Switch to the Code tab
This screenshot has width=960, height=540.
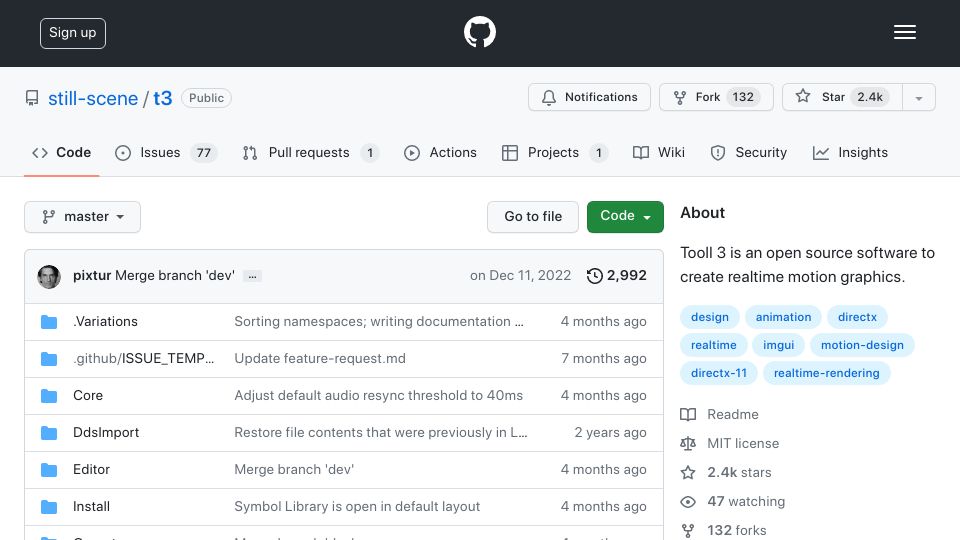click(61, 152)
